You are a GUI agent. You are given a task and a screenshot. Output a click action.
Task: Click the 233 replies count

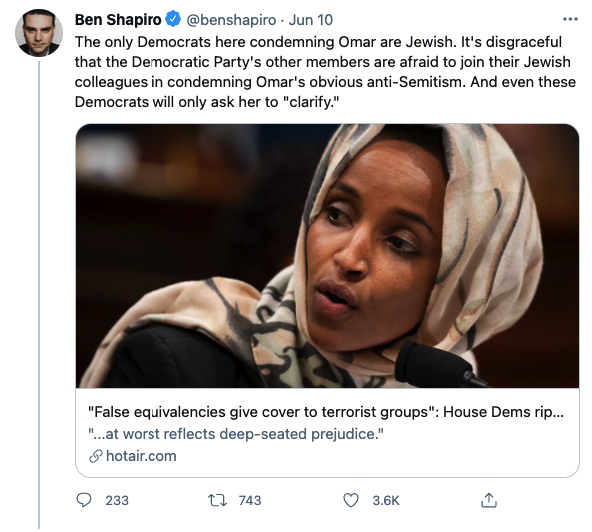pos(117,501)
